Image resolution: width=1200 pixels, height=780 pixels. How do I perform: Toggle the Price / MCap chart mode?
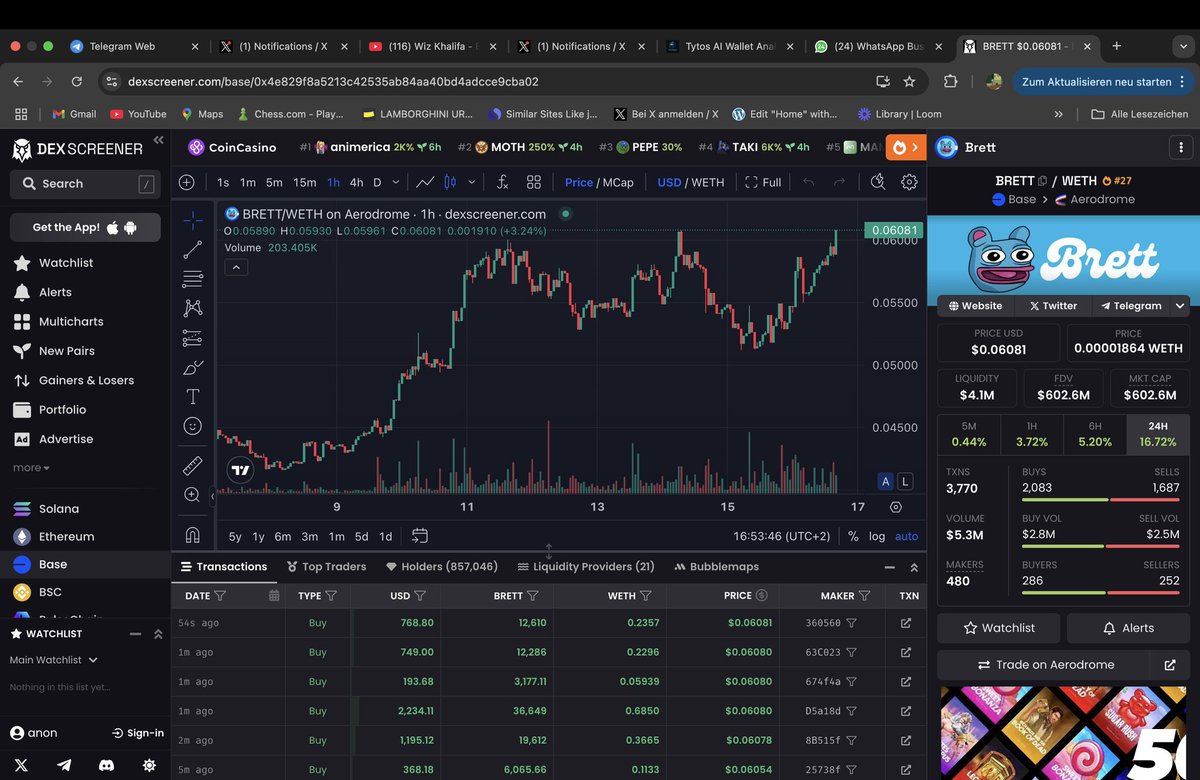[x=599, y=182]
